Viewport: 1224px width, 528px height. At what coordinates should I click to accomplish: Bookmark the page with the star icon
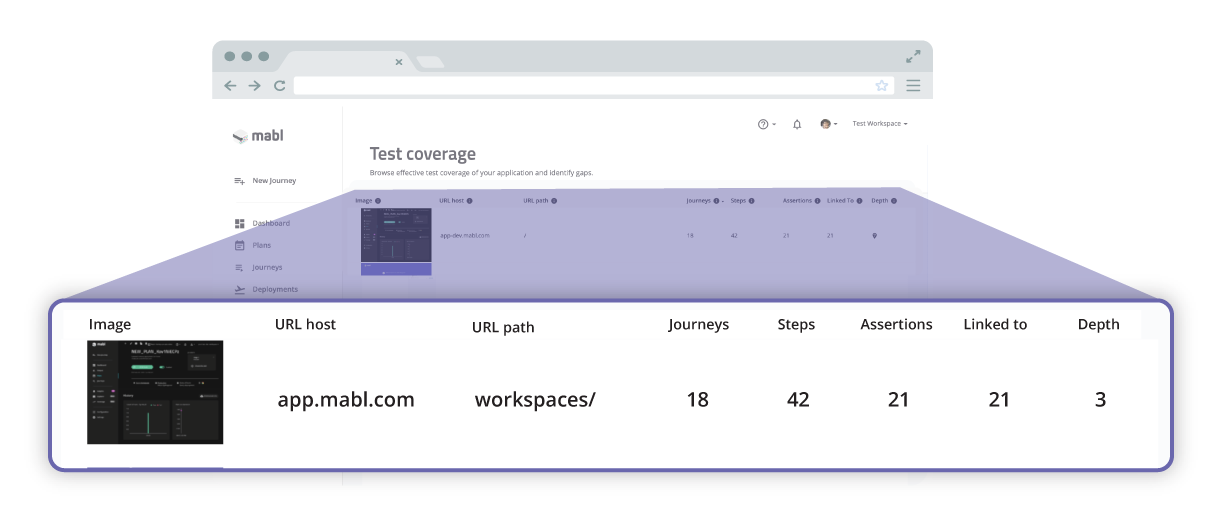coord(882,86)
